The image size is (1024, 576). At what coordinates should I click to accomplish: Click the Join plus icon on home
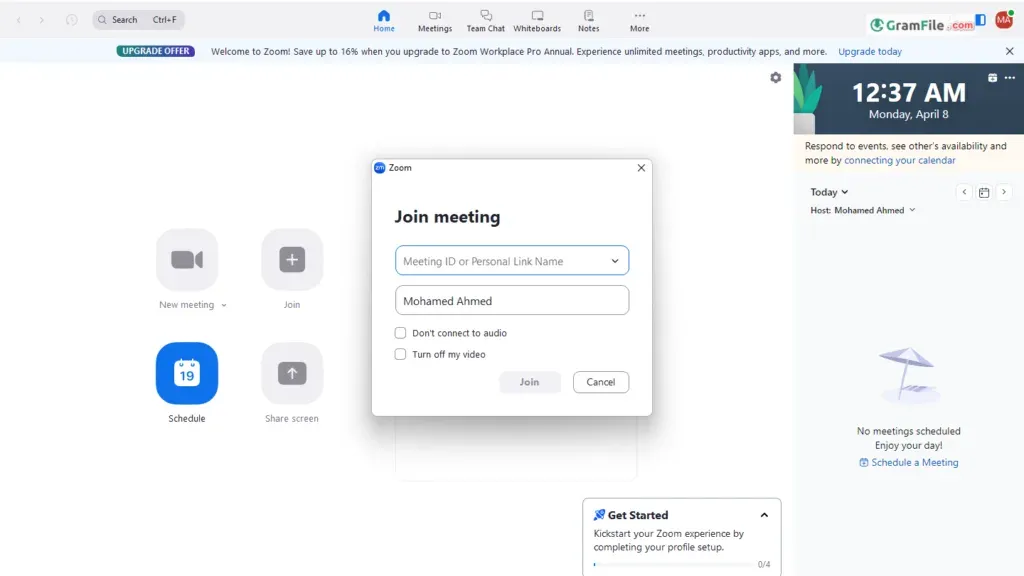(292, 260)
